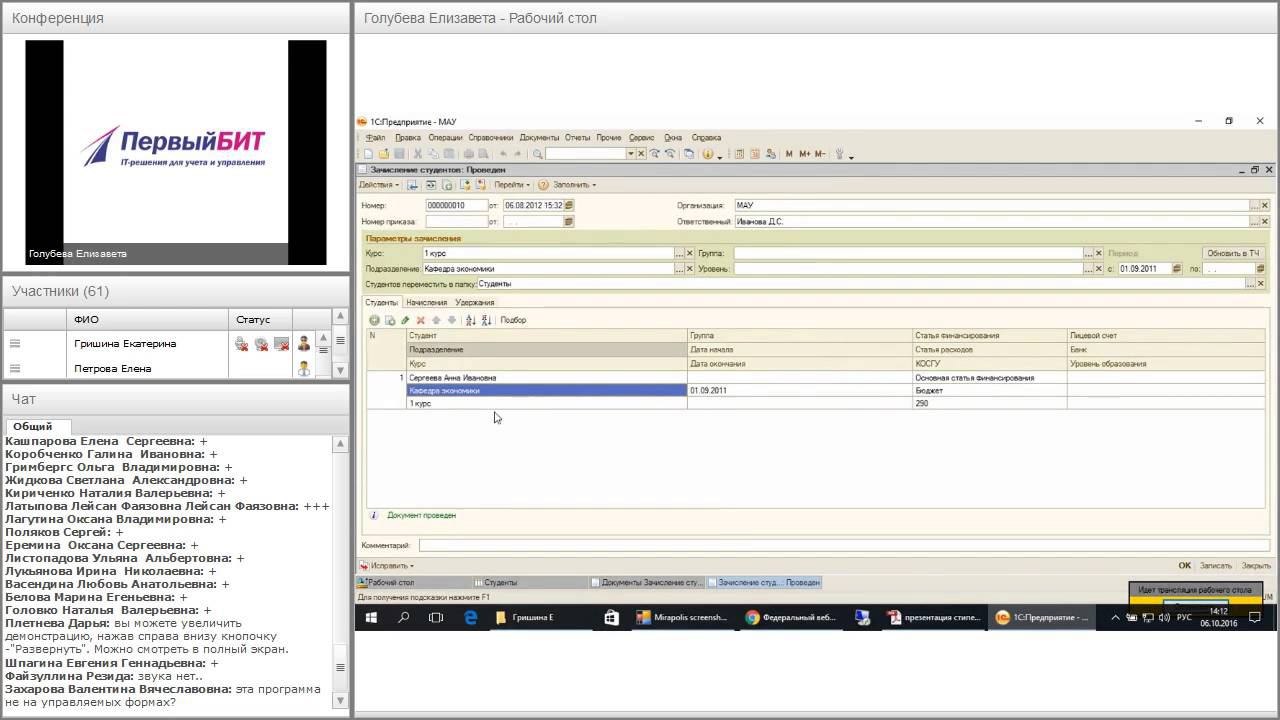
Task: Click participant Гришина Екатерина in list
Action: click(125, 344)
